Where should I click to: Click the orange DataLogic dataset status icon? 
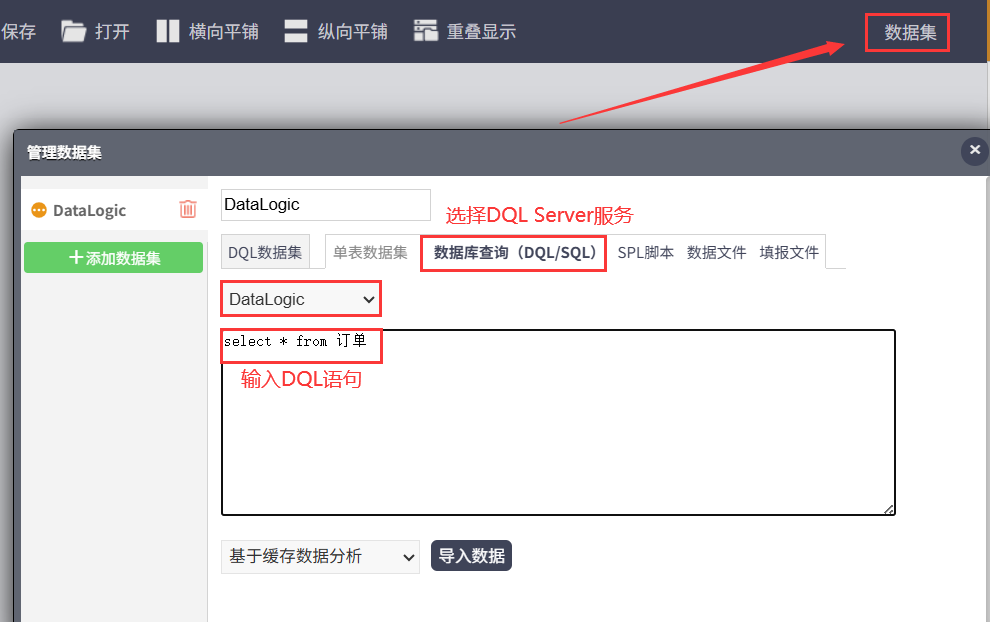tap(39, 210)
